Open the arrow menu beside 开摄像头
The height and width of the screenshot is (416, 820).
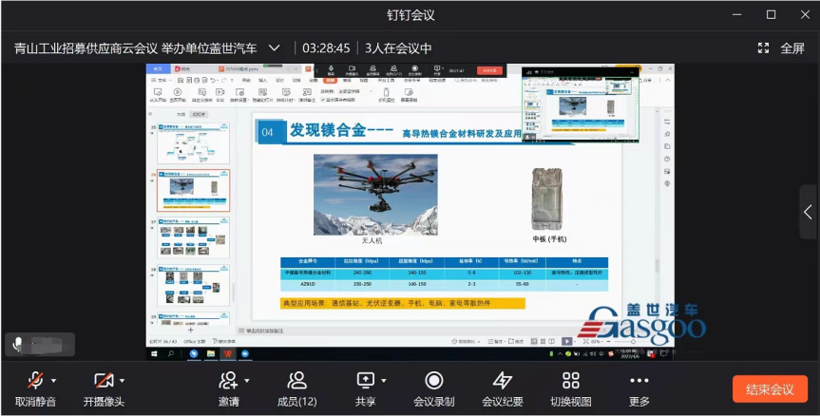pos(122,381)
